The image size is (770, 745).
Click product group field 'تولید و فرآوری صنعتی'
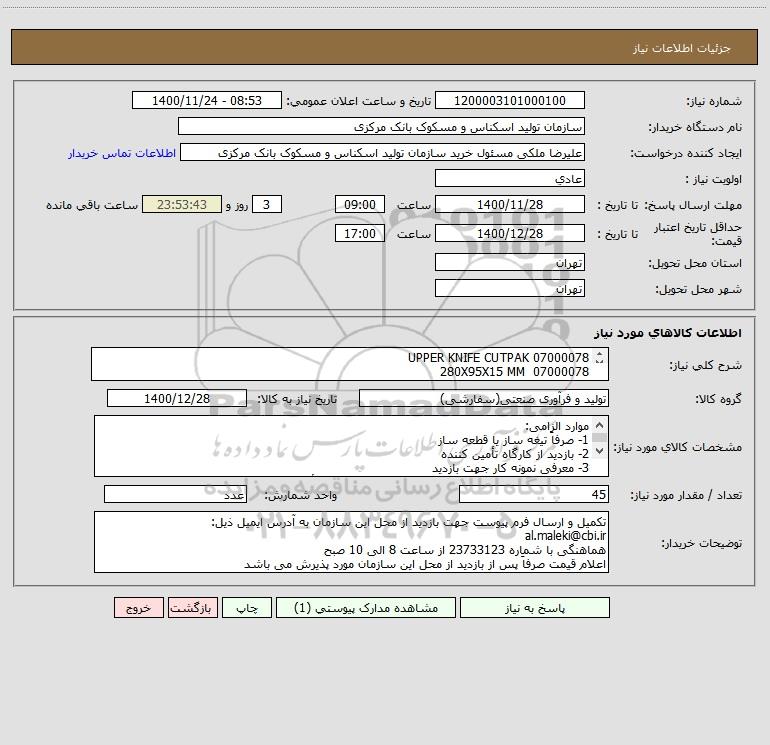click(484, 398)
